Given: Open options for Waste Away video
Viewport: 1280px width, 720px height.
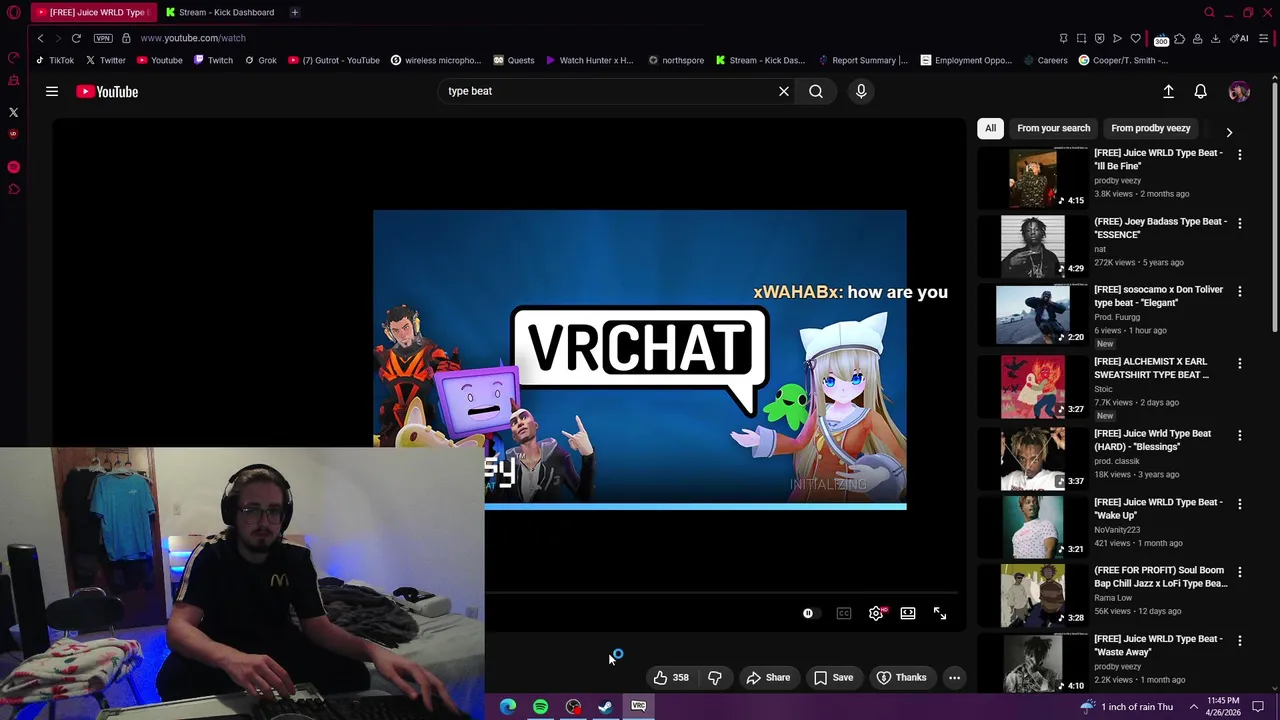Looking at the screenshot, I should (x=1240, y=640).
